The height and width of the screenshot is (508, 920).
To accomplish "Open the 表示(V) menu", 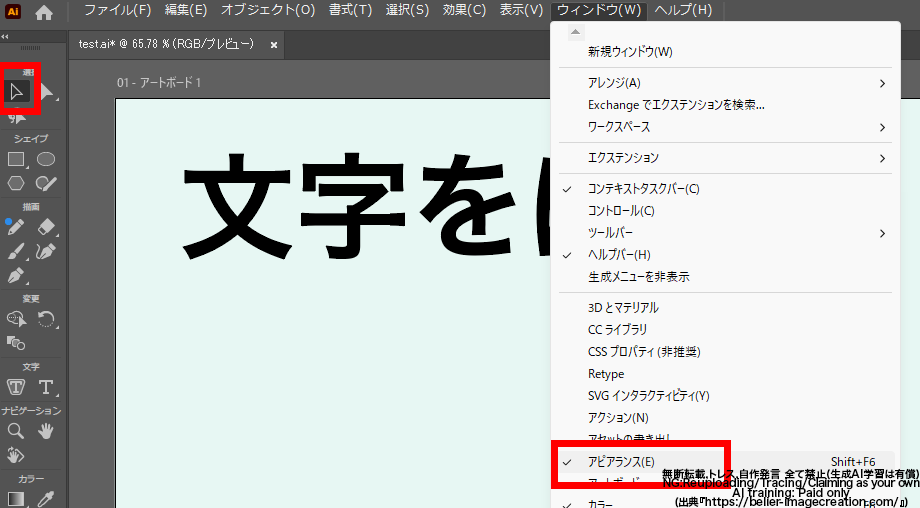I will coord(521,10).
